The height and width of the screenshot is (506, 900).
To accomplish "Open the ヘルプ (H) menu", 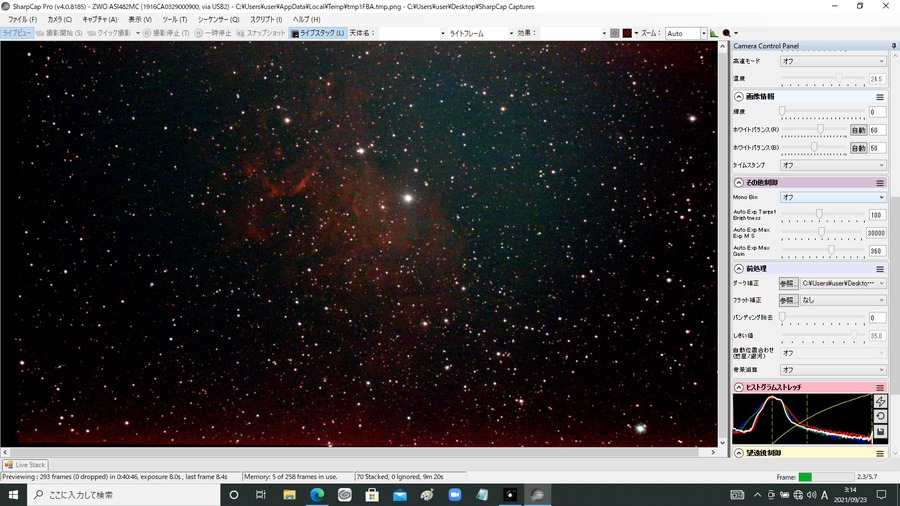I will [307, 20].
